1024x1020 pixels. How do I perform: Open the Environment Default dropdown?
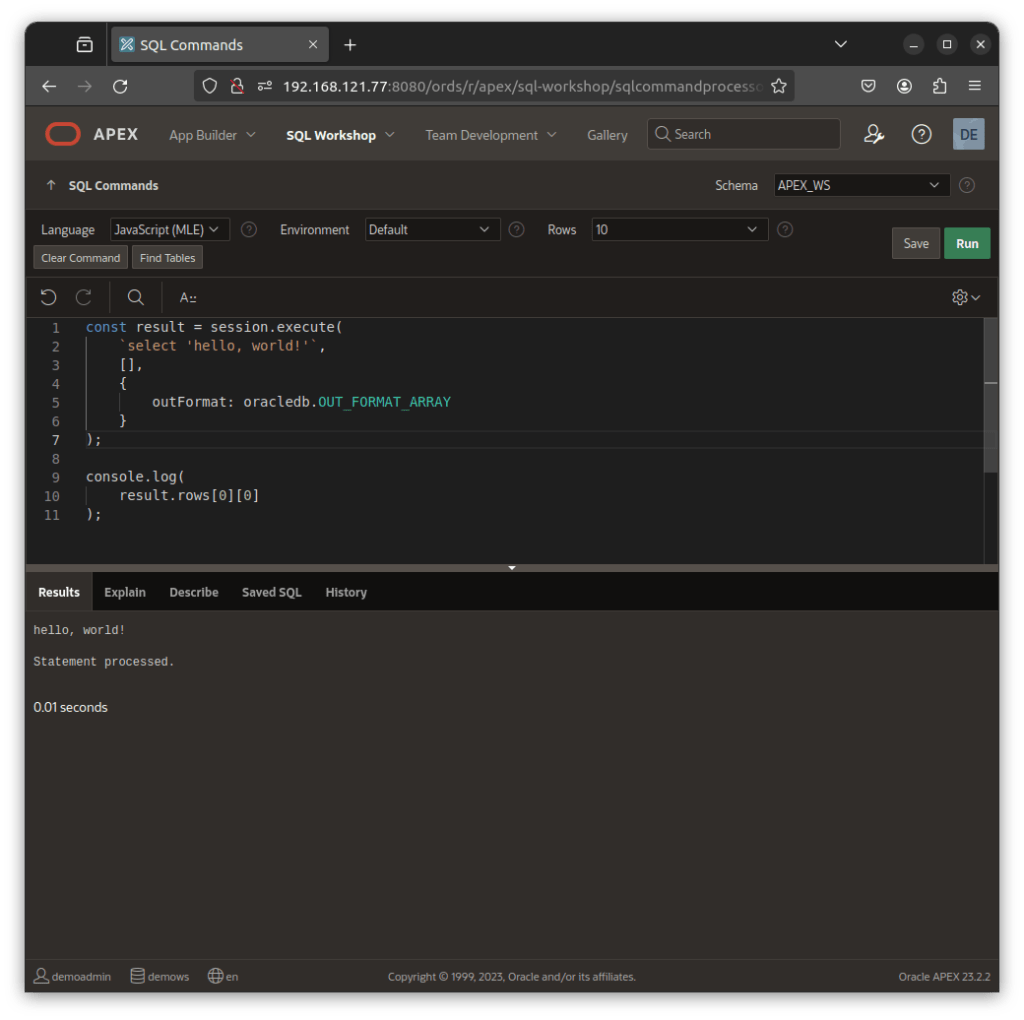pos(432,230)
